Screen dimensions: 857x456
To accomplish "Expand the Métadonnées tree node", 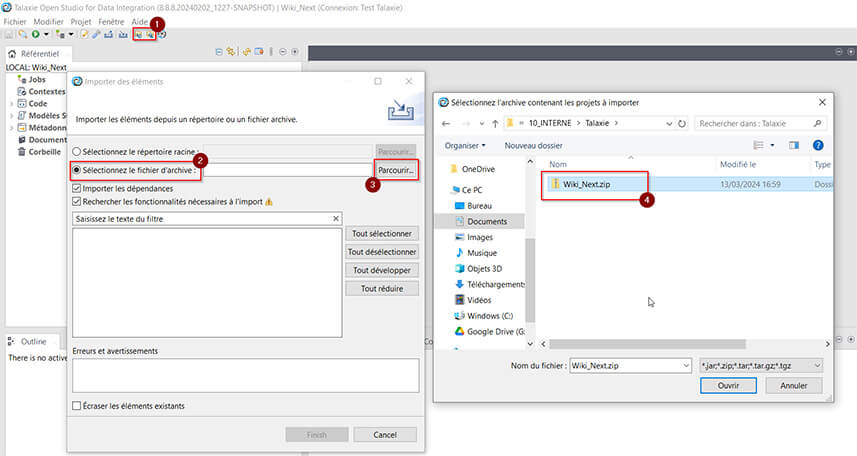I will 11,128.
